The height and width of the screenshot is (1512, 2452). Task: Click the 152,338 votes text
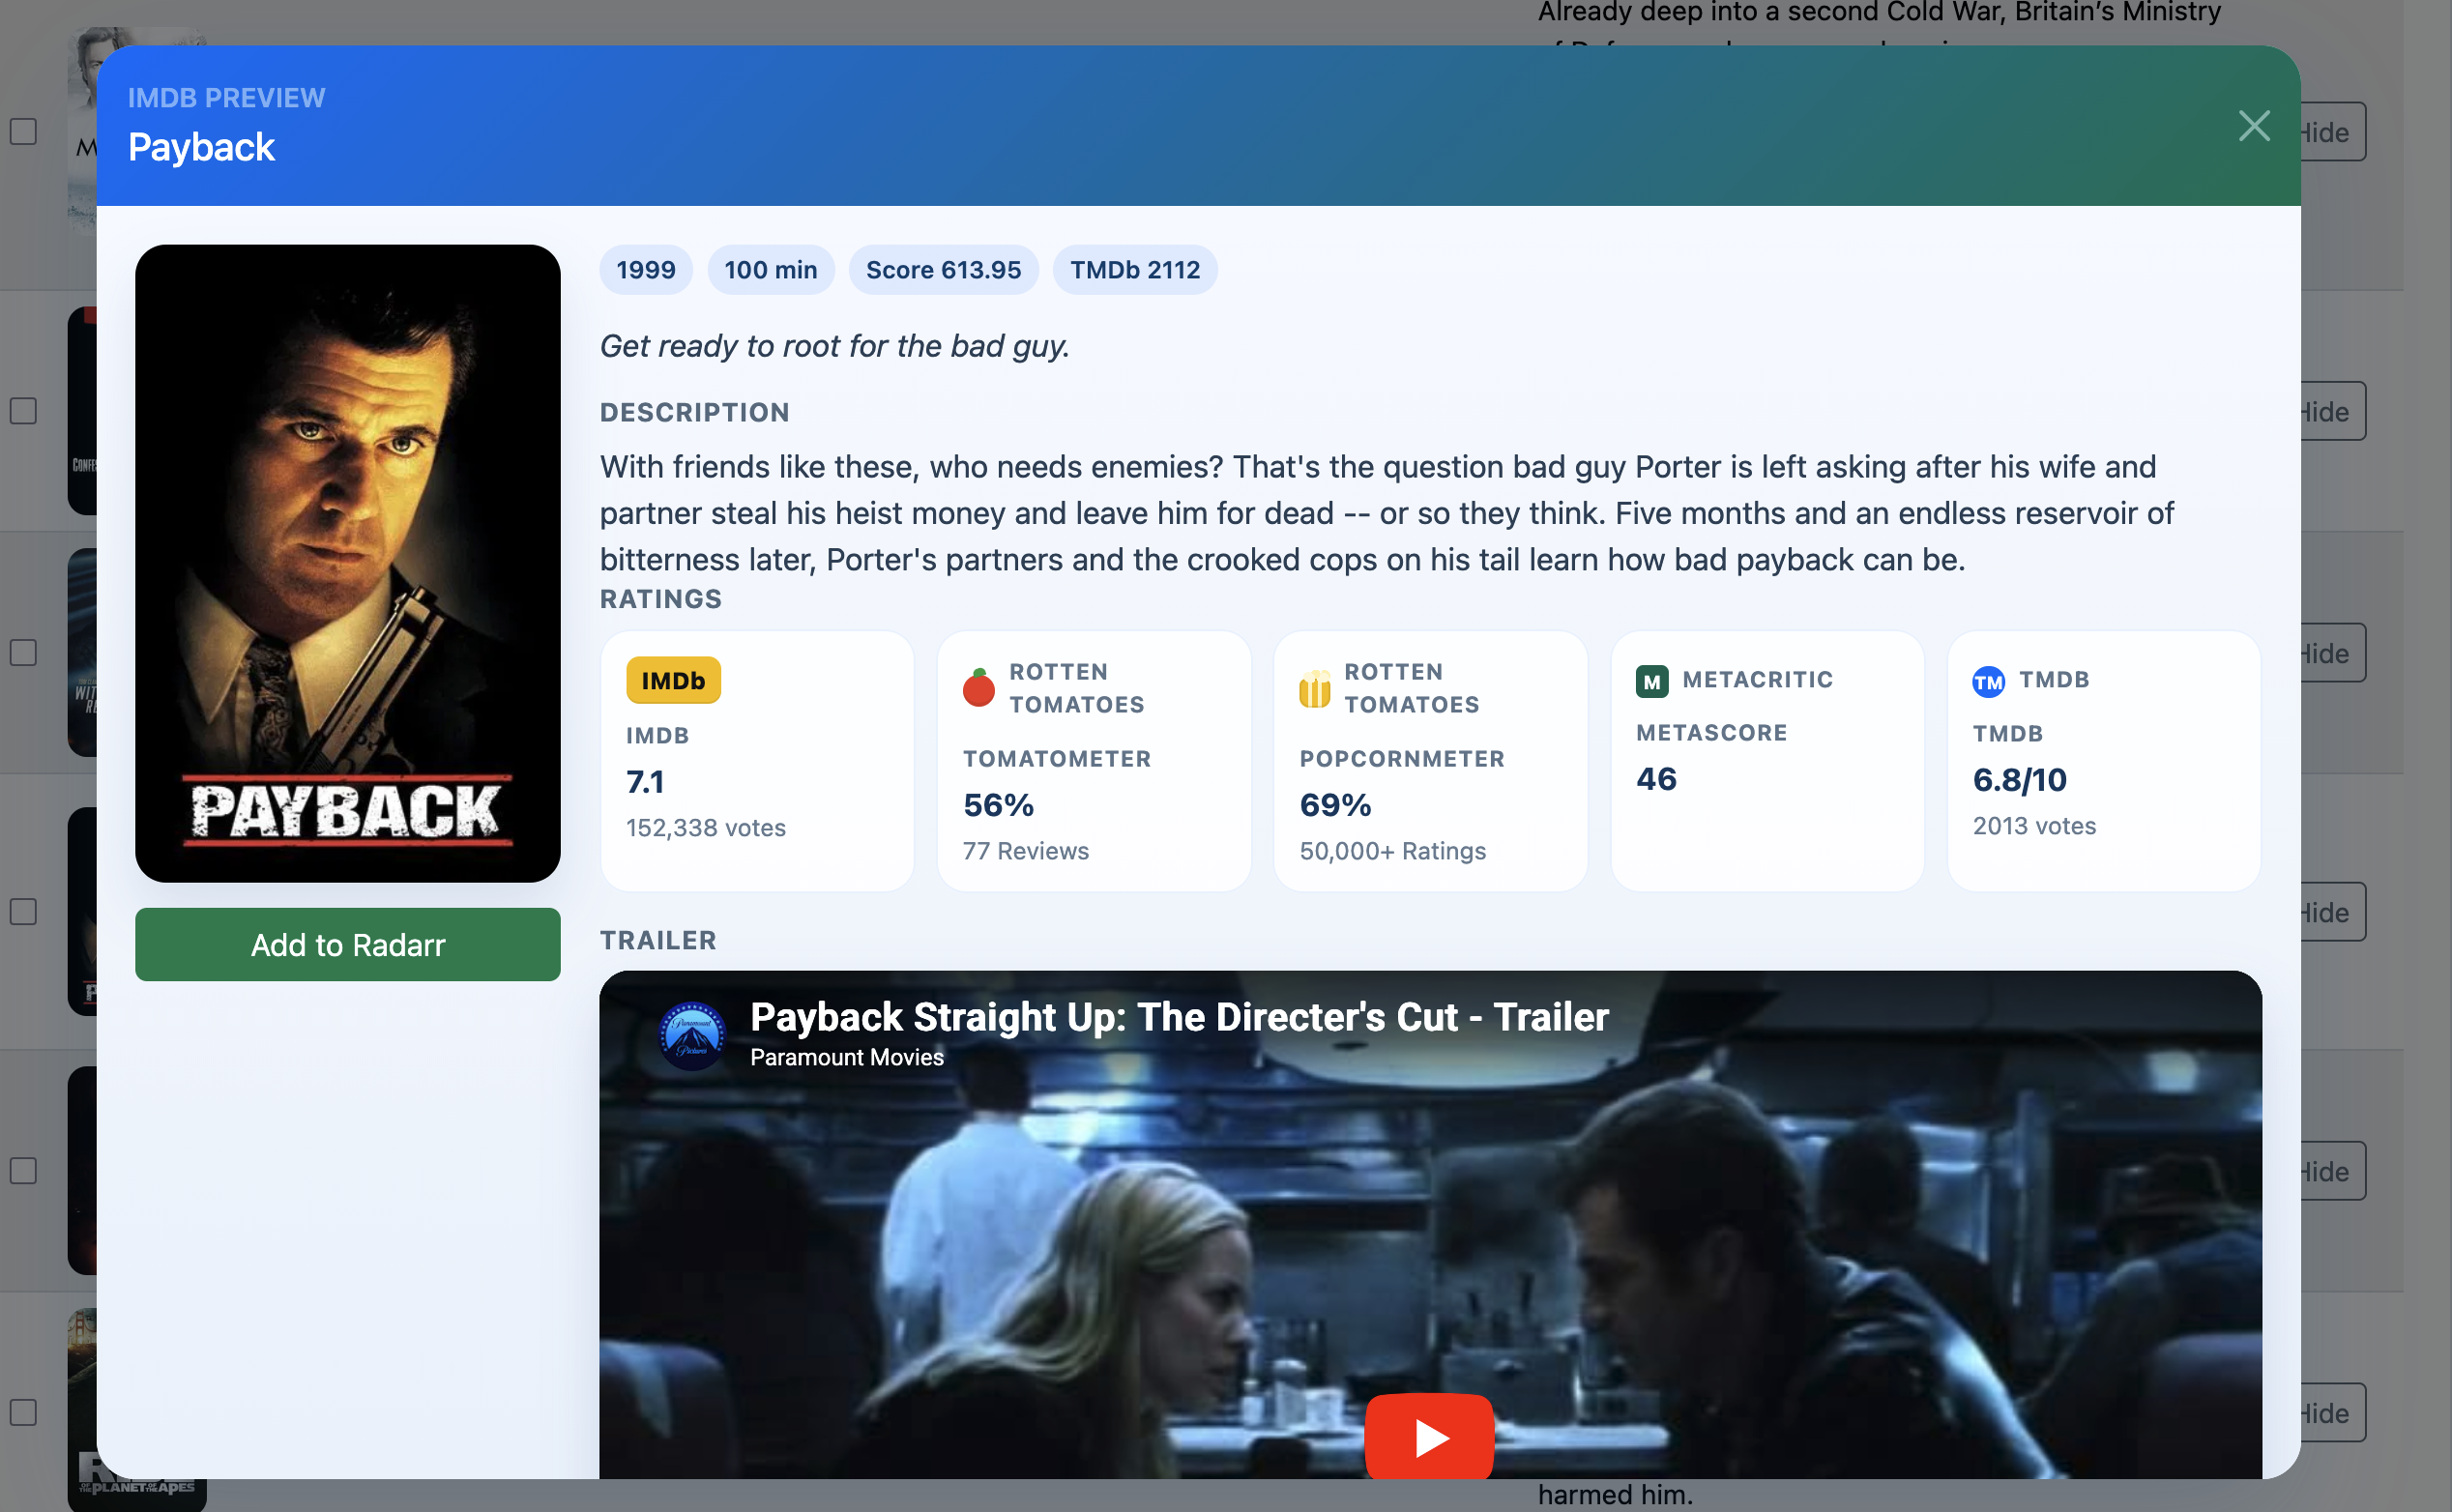pos(706,828)
